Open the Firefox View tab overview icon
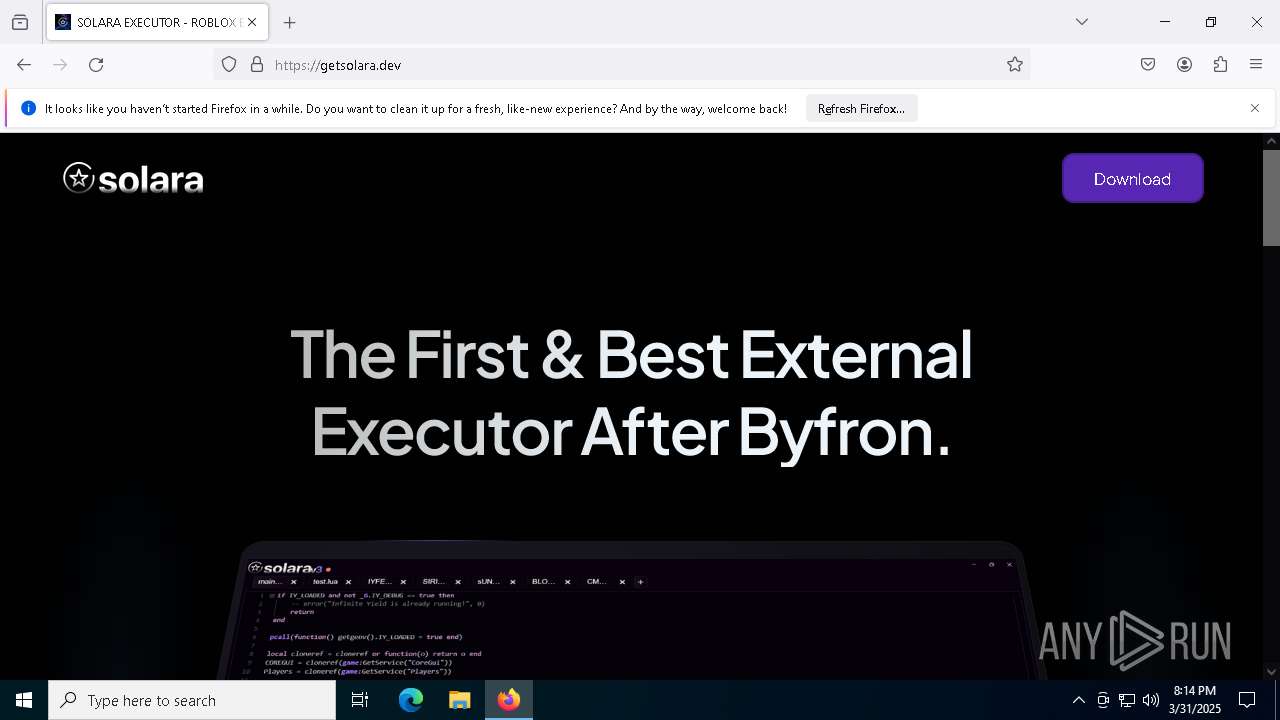Screen dimensions: 1280x720 (20, 22)
